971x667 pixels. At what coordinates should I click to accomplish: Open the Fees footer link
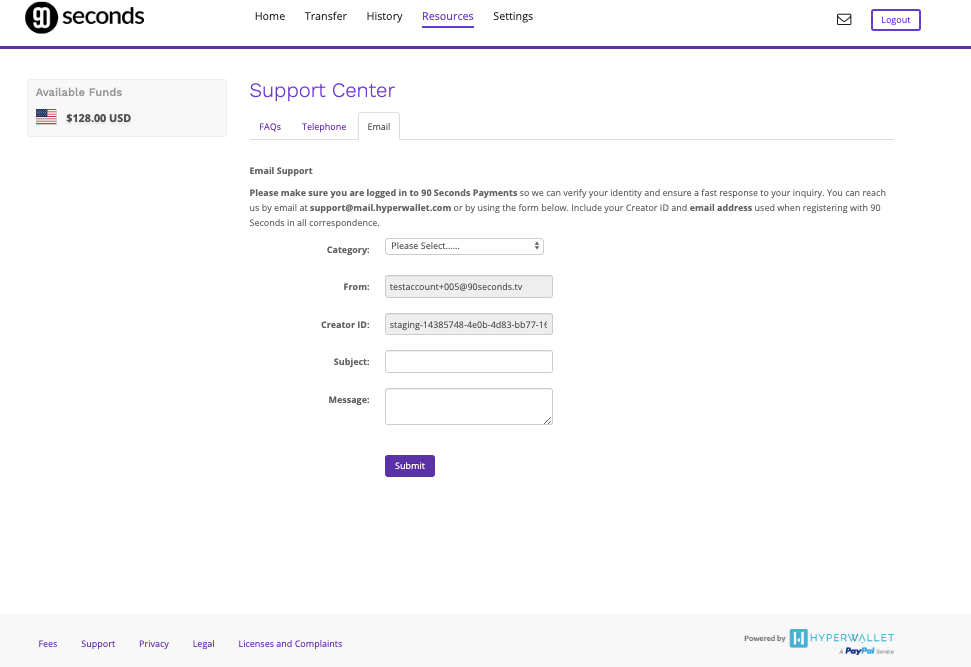click(48, 644)
